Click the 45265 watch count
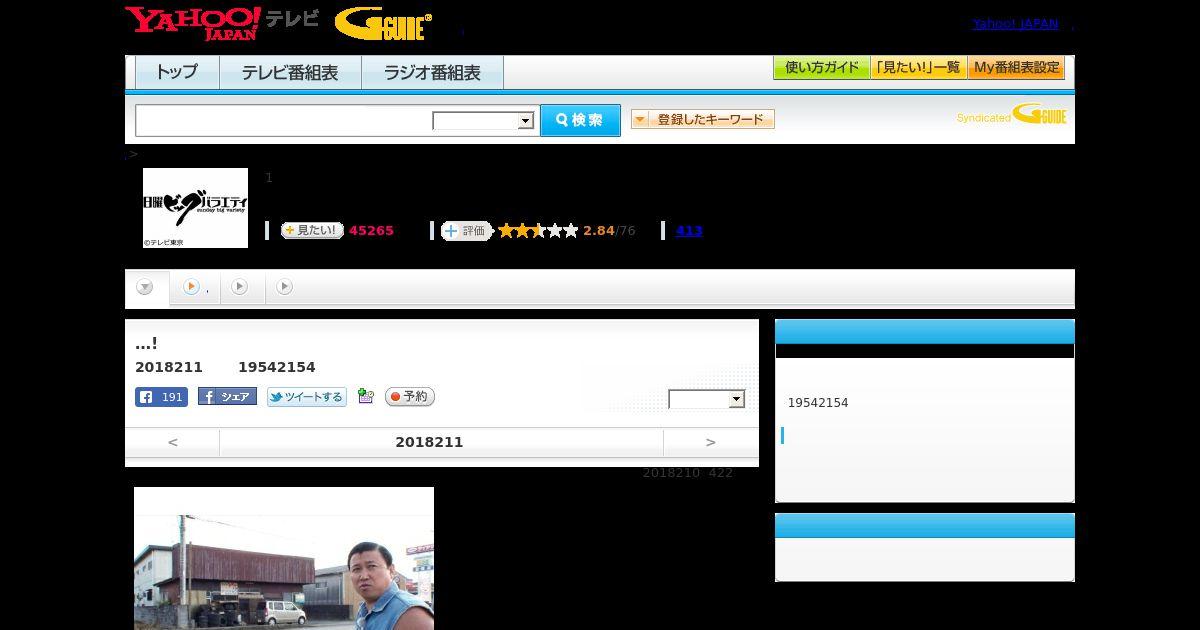 (371, 231)
